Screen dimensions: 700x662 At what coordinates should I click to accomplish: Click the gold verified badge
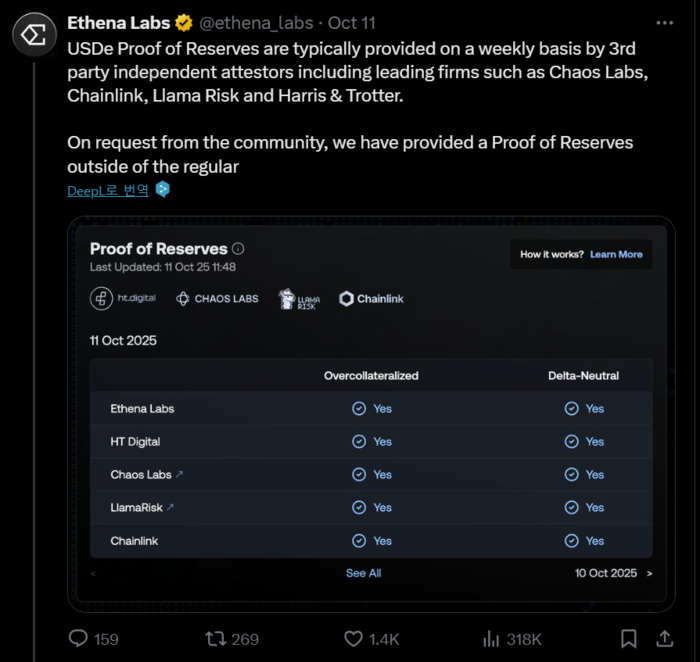(184, 22)
